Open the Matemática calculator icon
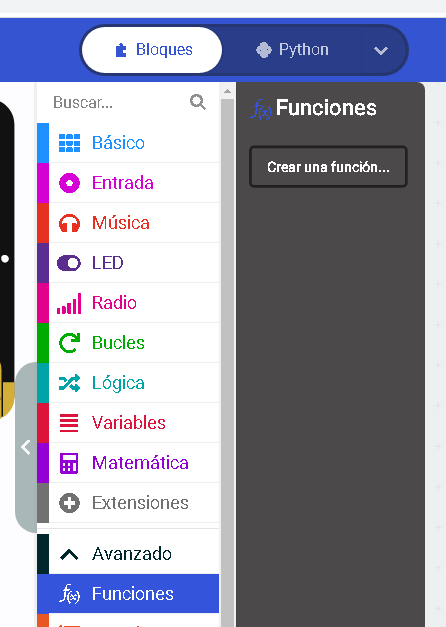The height and width of the screenshot is (627, 446). click(x=69, y=463)
